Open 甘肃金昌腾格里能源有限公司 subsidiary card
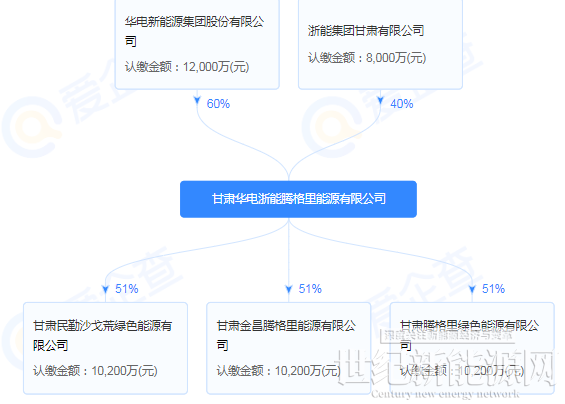Image resolution: width=565 pixels, height=404 pixels. point(289,348)
